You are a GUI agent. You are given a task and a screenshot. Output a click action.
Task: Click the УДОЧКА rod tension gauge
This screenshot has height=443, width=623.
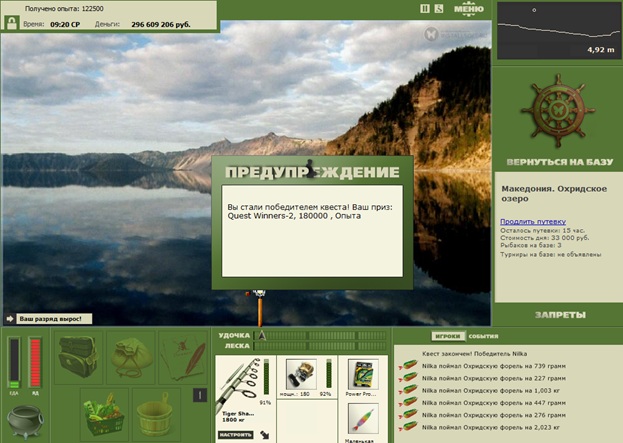click(320, 336)
